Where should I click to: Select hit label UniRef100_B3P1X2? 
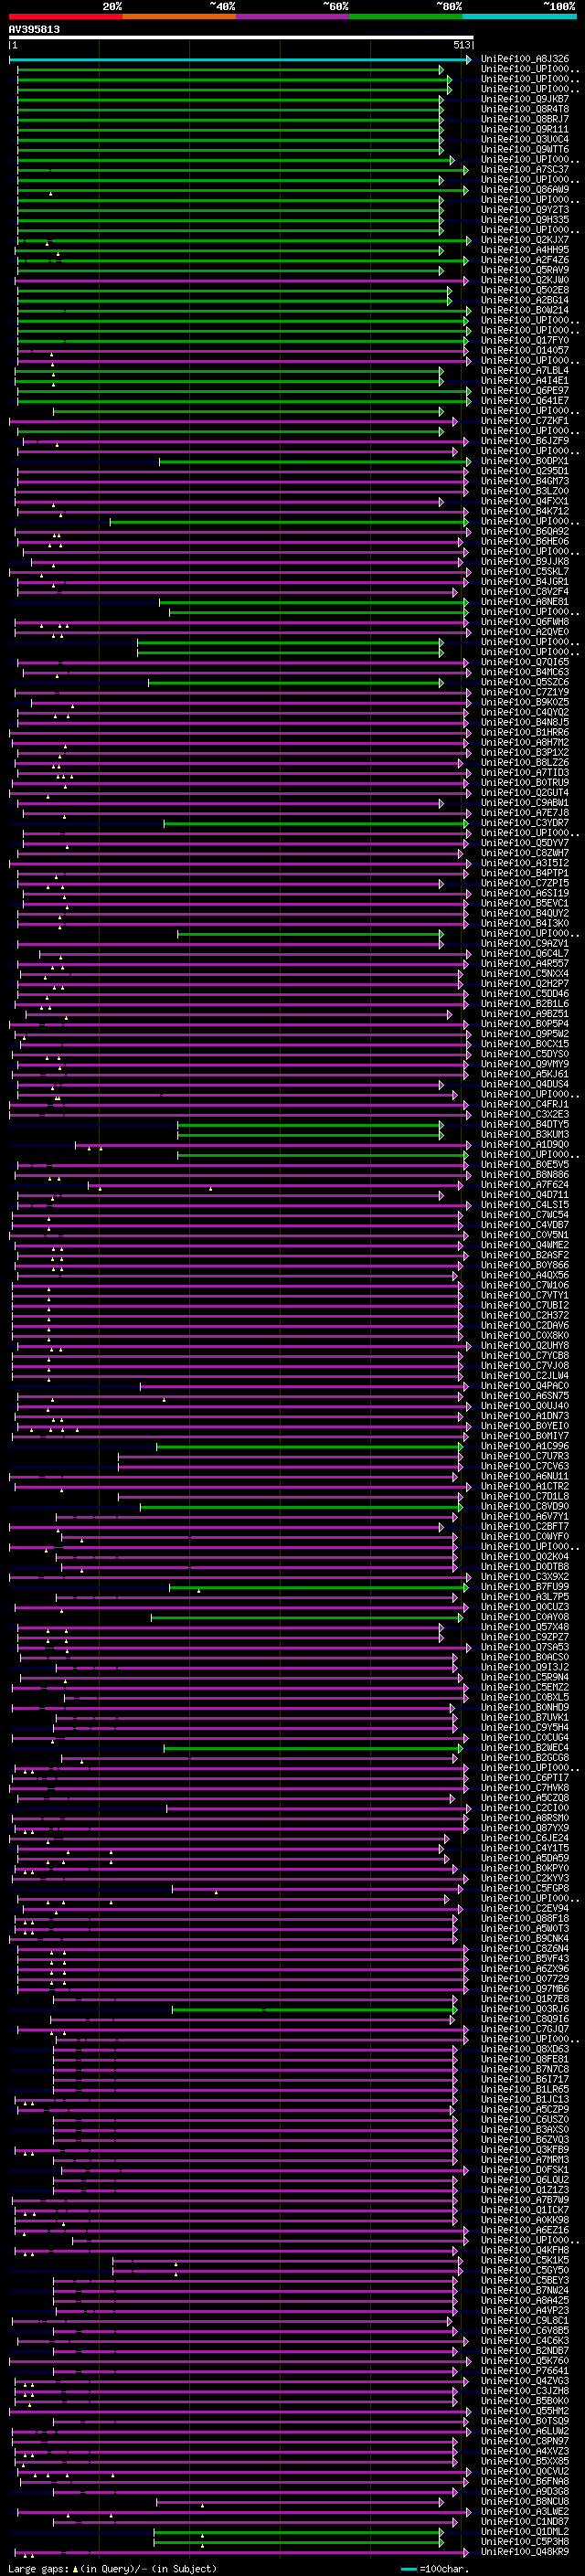[525, 753]
